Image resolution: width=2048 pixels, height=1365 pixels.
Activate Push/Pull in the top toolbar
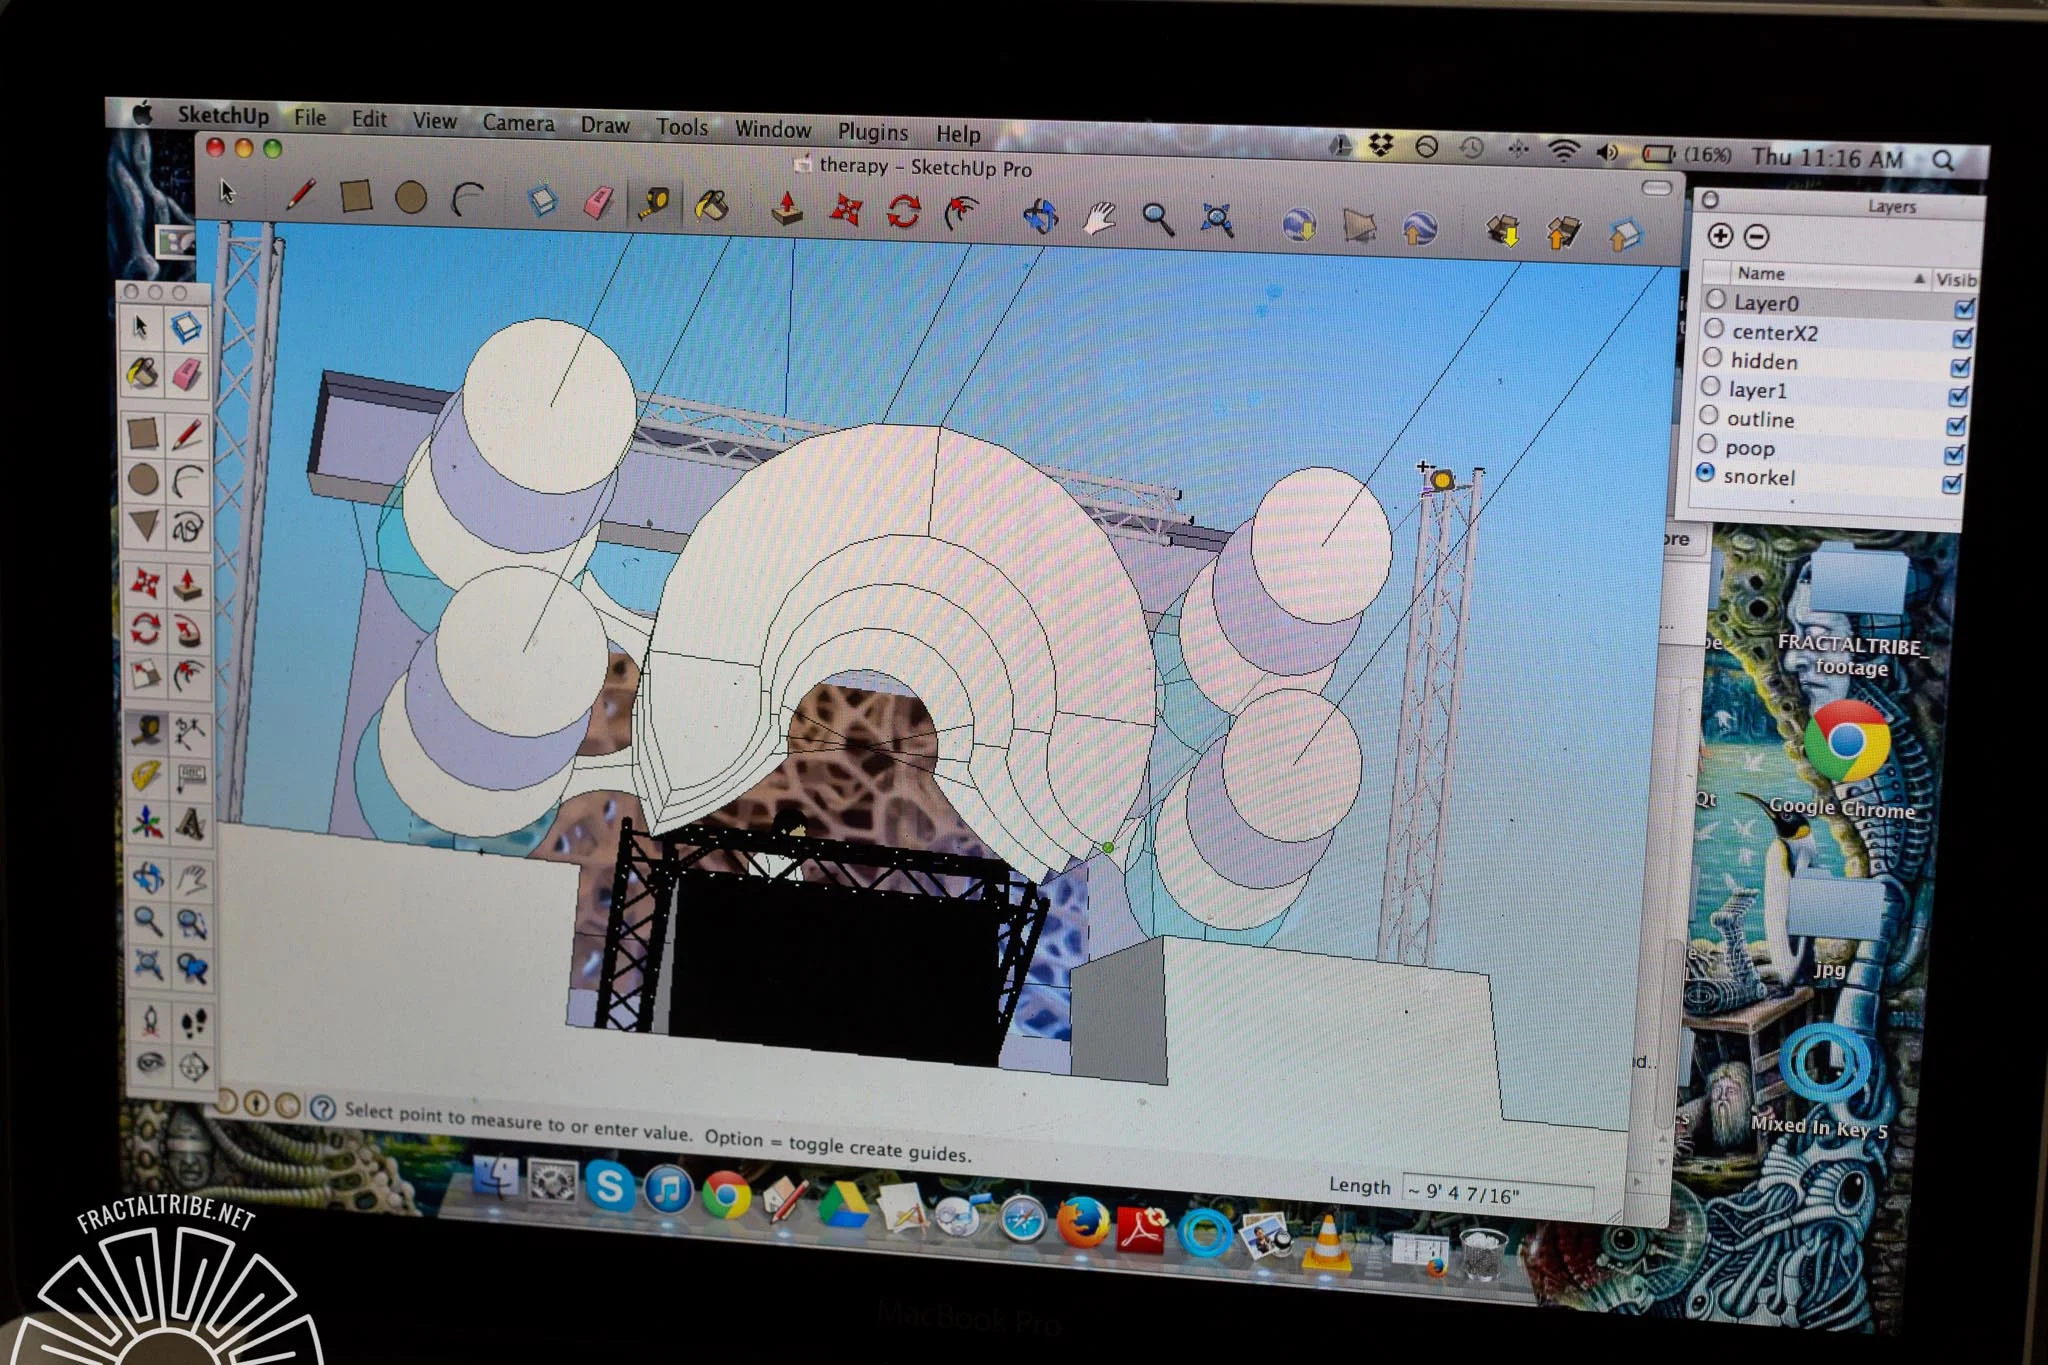click(x=788, y=208)
